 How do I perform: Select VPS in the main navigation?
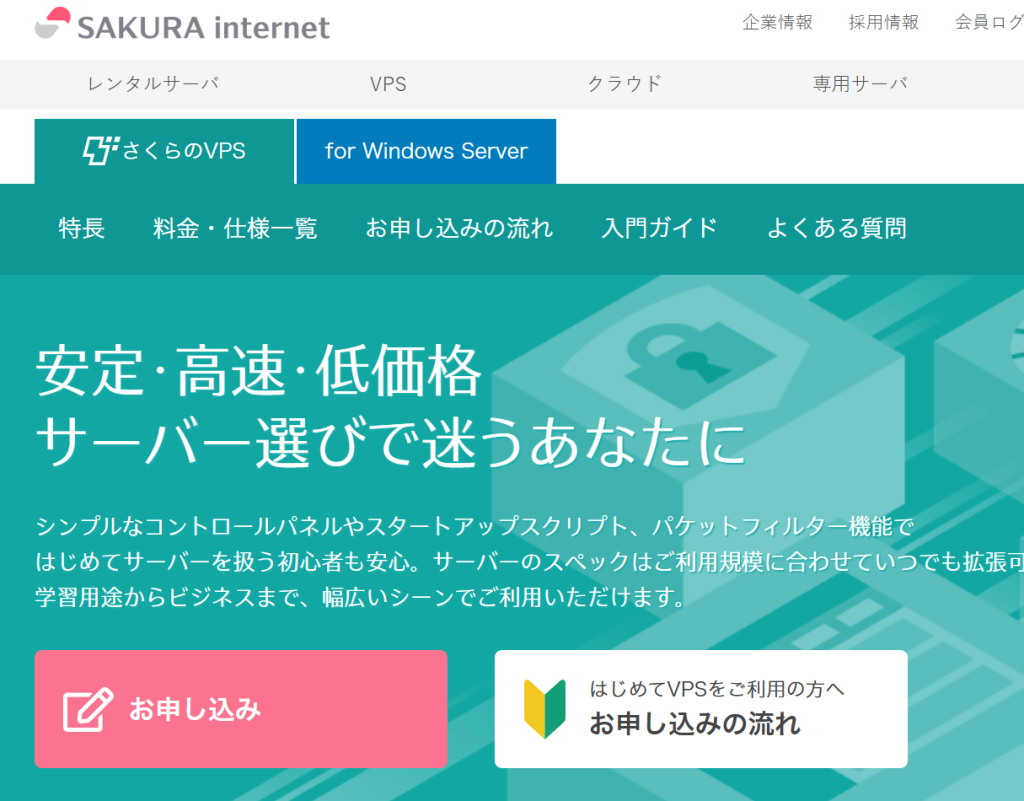tap(388, 84)
